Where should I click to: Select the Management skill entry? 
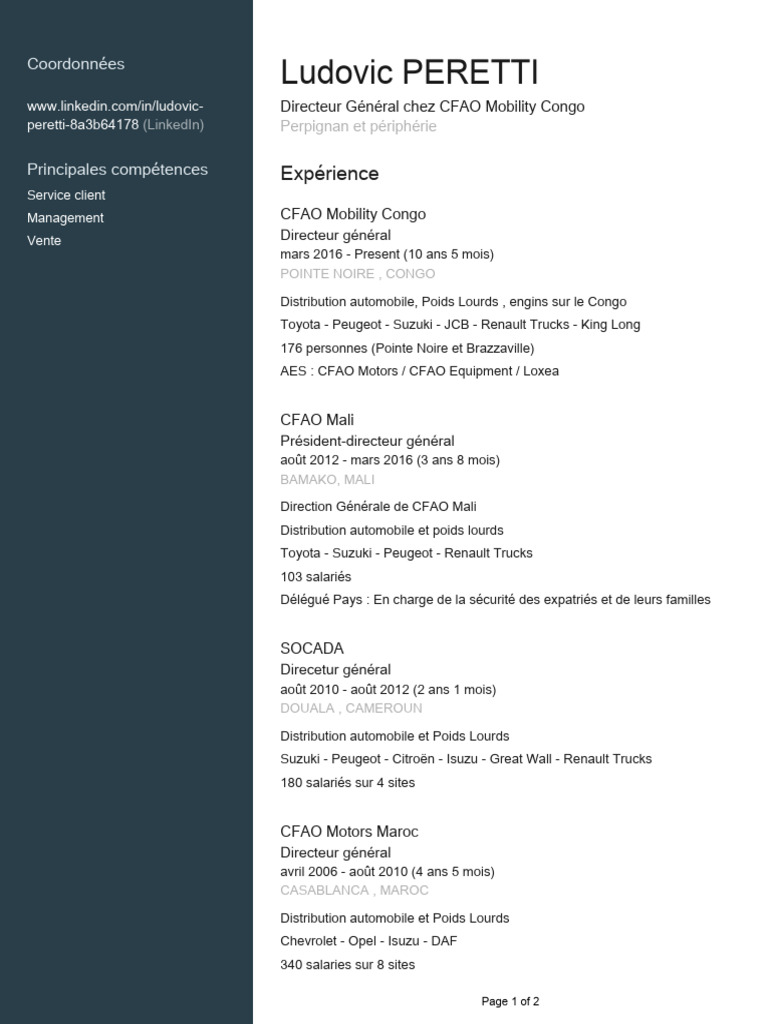point(65,218)
